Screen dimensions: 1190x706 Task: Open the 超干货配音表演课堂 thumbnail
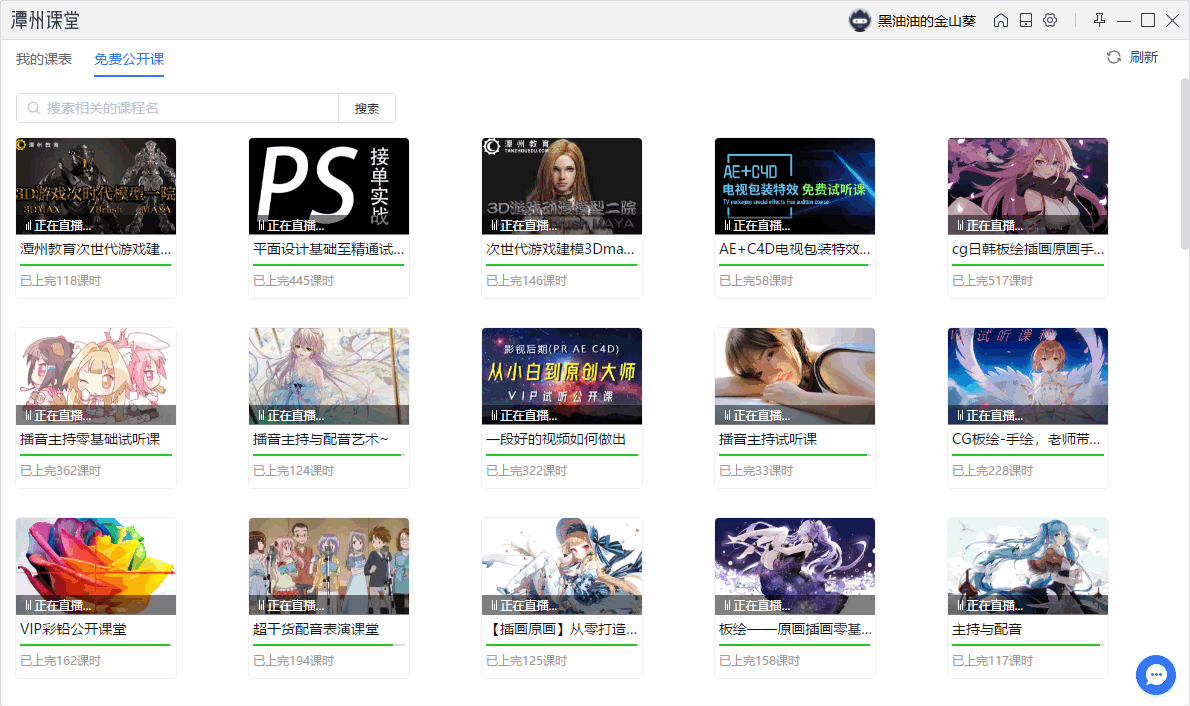point(329,566)
